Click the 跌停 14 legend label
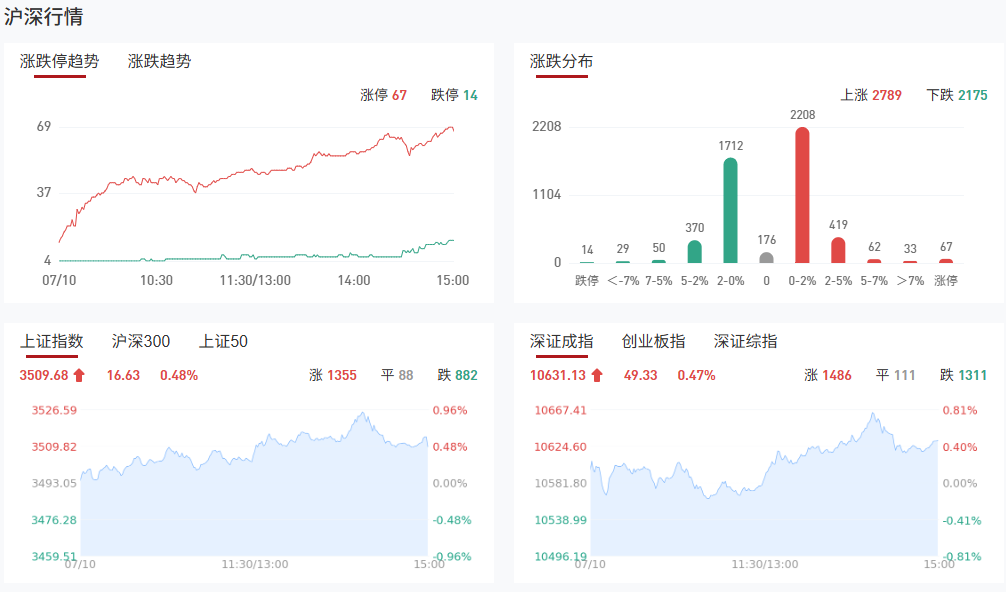Screen dimensions: 1006x592 coord(454,95)
